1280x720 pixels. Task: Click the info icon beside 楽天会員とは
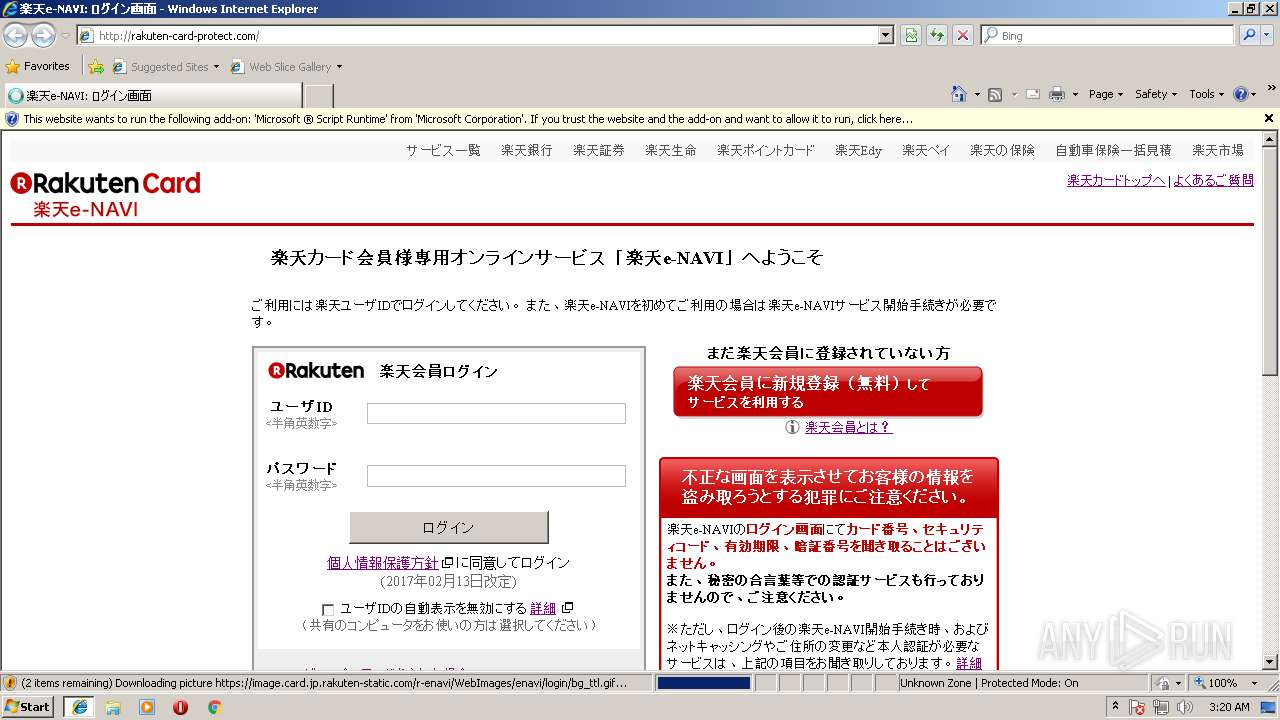click(792, 427)
